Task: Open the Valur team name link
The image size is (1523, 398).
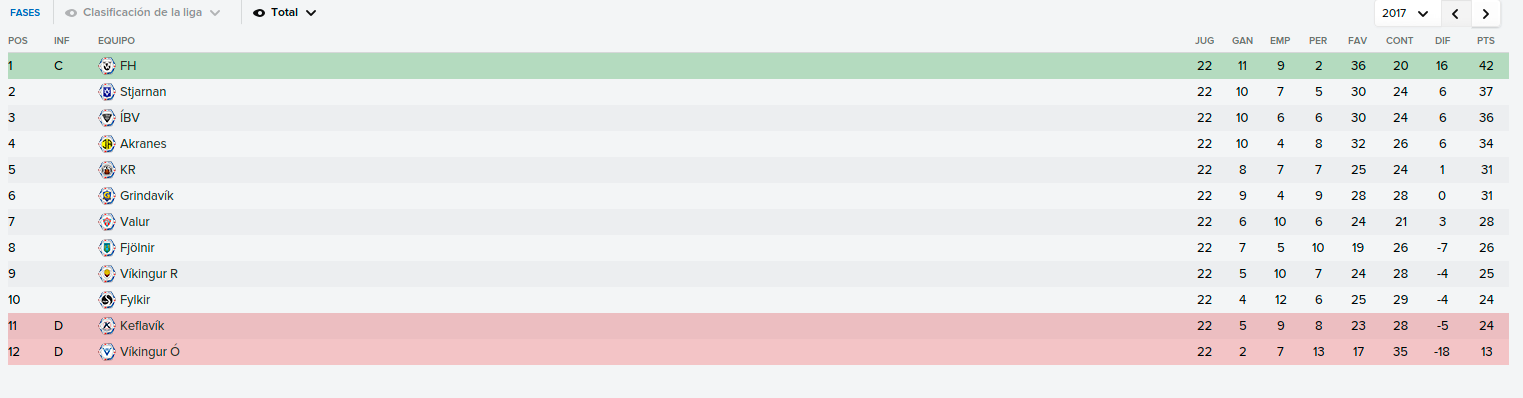Action: pyautogui.click(x=134, y=222)
